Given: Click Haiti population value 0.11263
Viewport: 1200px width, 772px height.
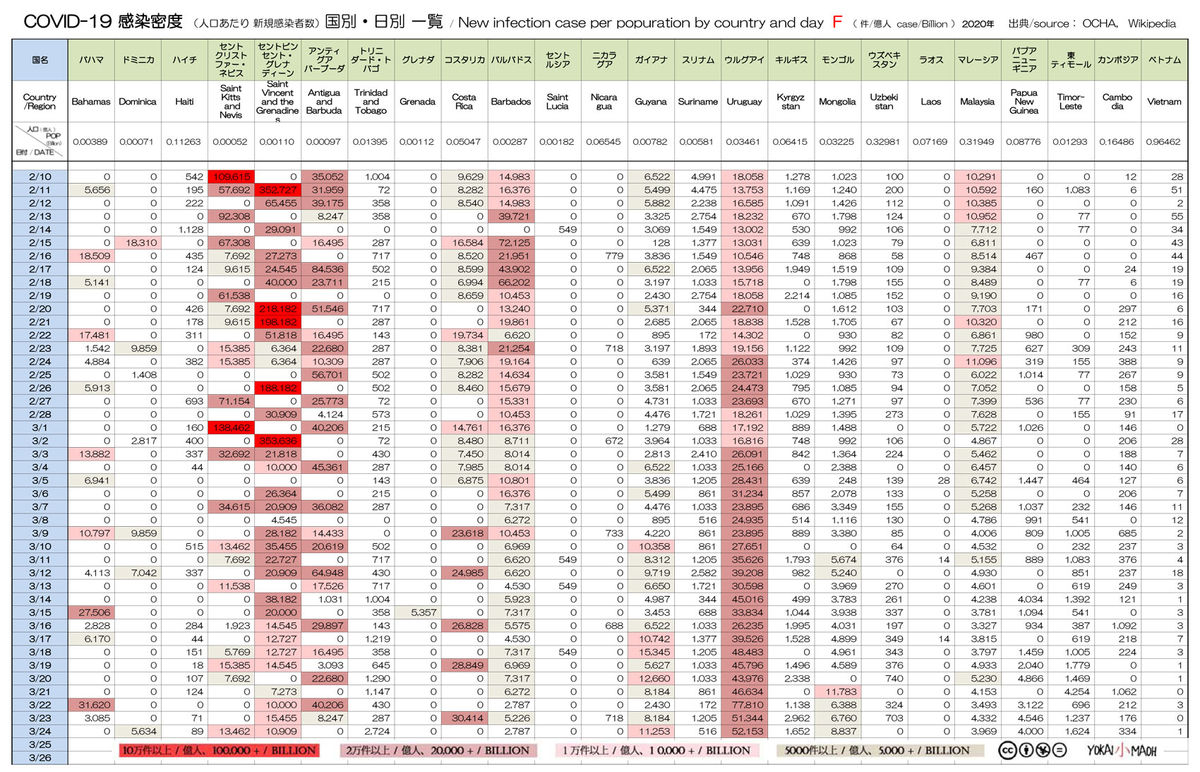Looking at the screenshot, I should click(183, 144).
